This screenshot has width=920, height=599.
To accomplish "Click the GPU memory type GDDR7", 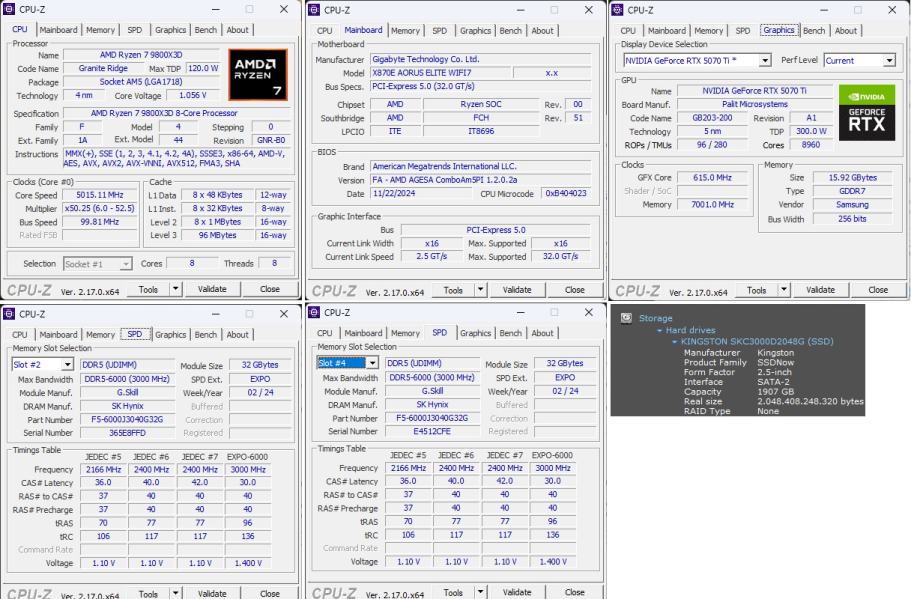I will coord(852,191).
